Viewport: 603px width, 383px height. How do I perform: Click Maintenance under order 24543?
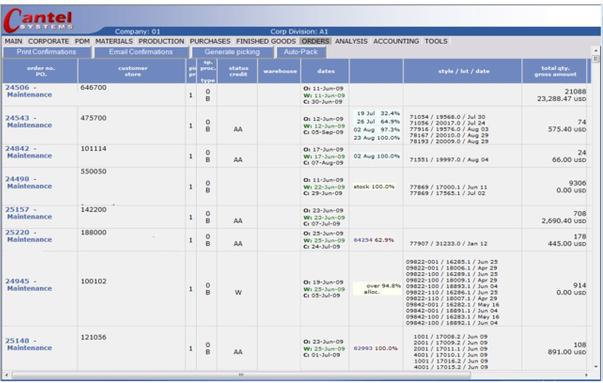pos(30,125)
